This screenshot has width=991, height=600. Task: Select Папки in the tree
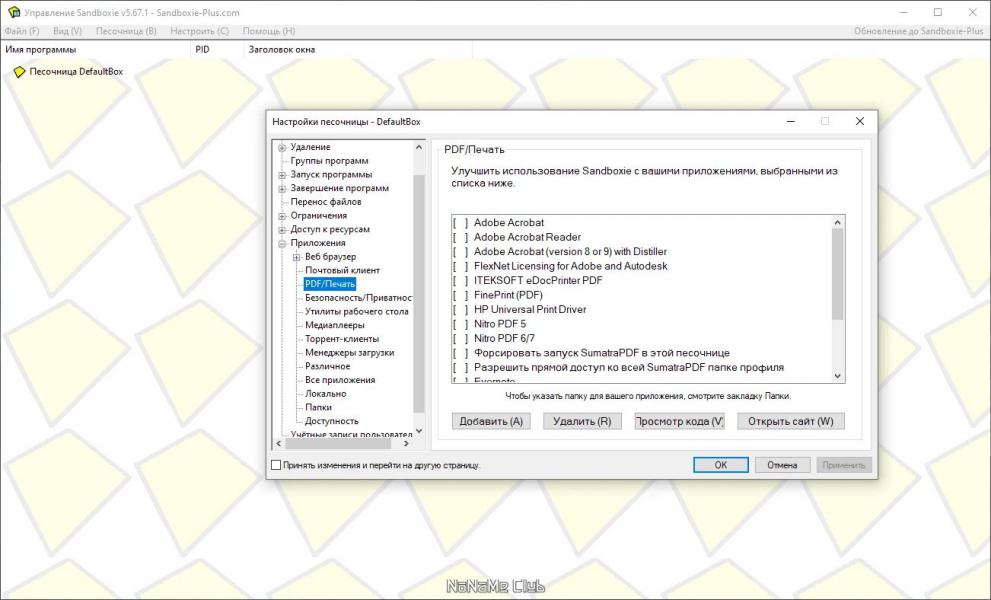pos(318,408)
